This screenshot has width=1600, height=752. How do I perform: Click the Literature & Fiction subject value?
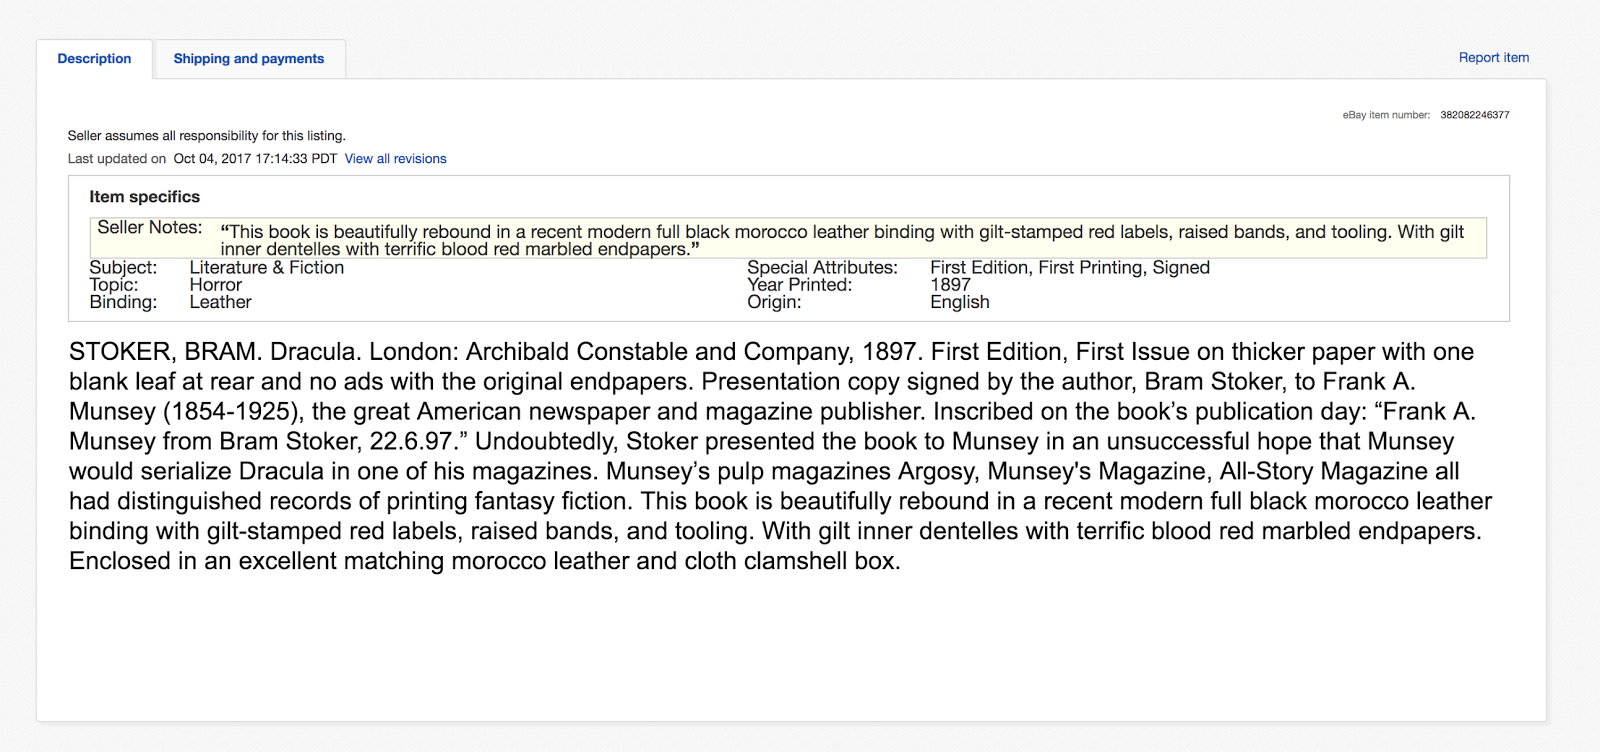click(x=266, y=268)
